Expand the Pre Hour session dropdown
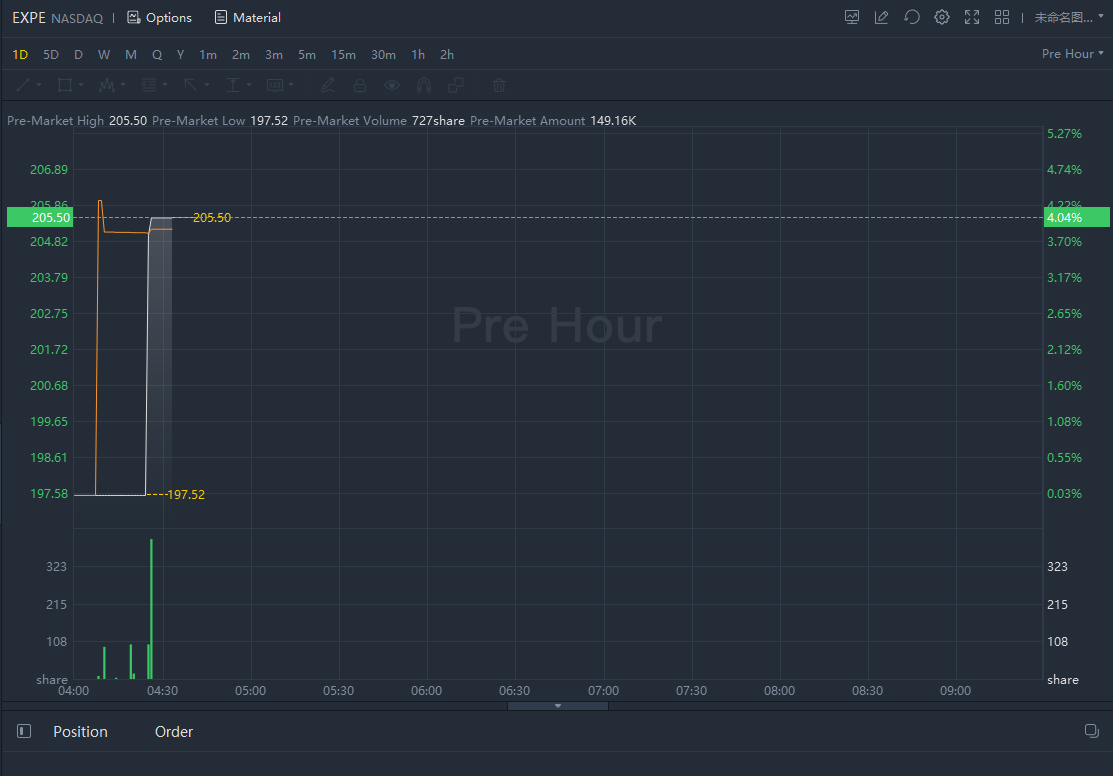1113x776 pixels. click(x=1072, y=54)
